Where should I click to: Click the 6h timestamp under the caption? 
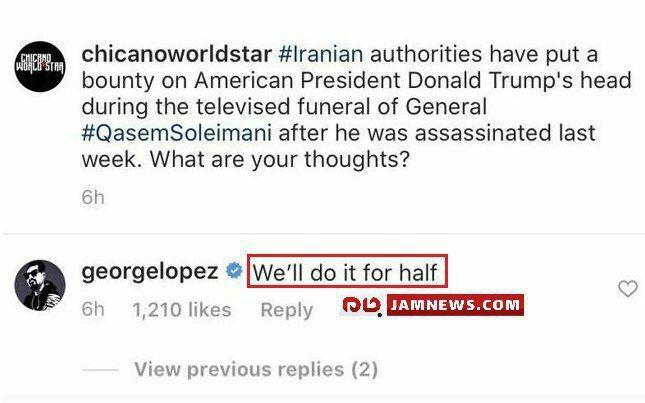[x=93, y=197]
